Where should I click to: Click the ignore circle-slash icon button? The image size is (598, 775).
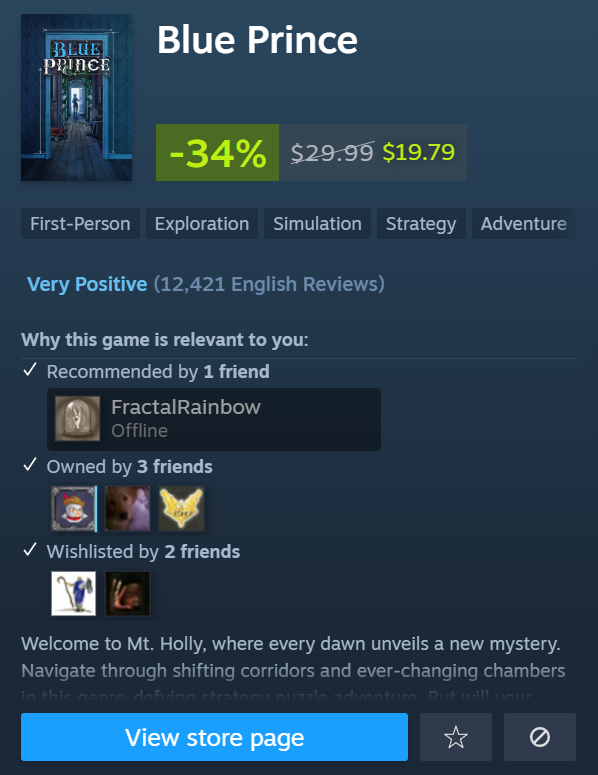click(x=540, y=737)
